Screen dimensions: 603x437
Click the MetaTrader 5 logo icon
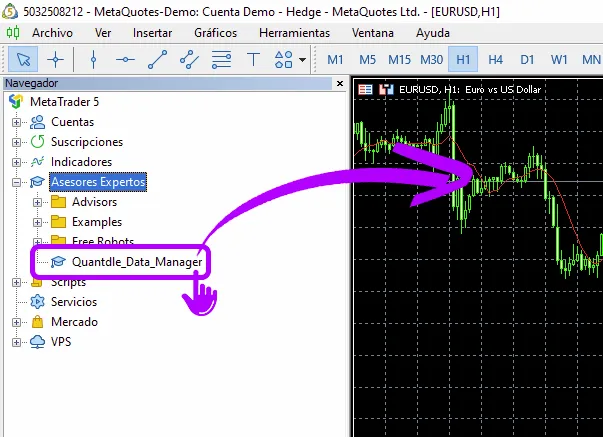[x=16, y=102]
